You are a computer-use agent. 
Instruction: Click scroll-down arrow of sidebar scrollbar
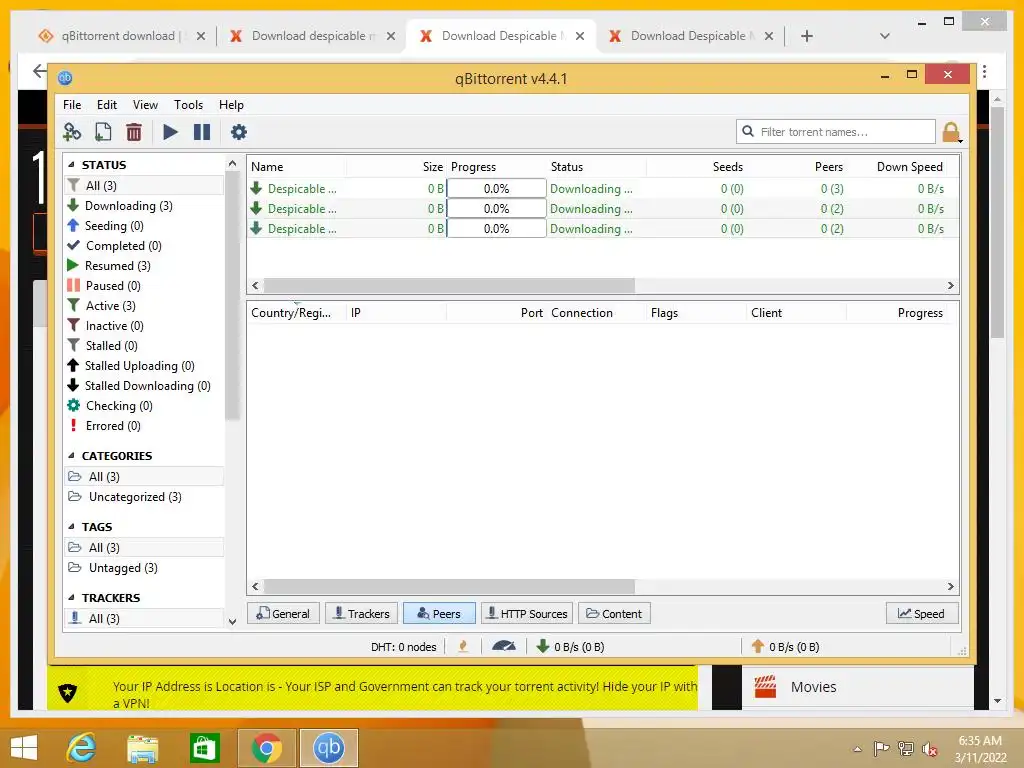click(x=232, y=622)
